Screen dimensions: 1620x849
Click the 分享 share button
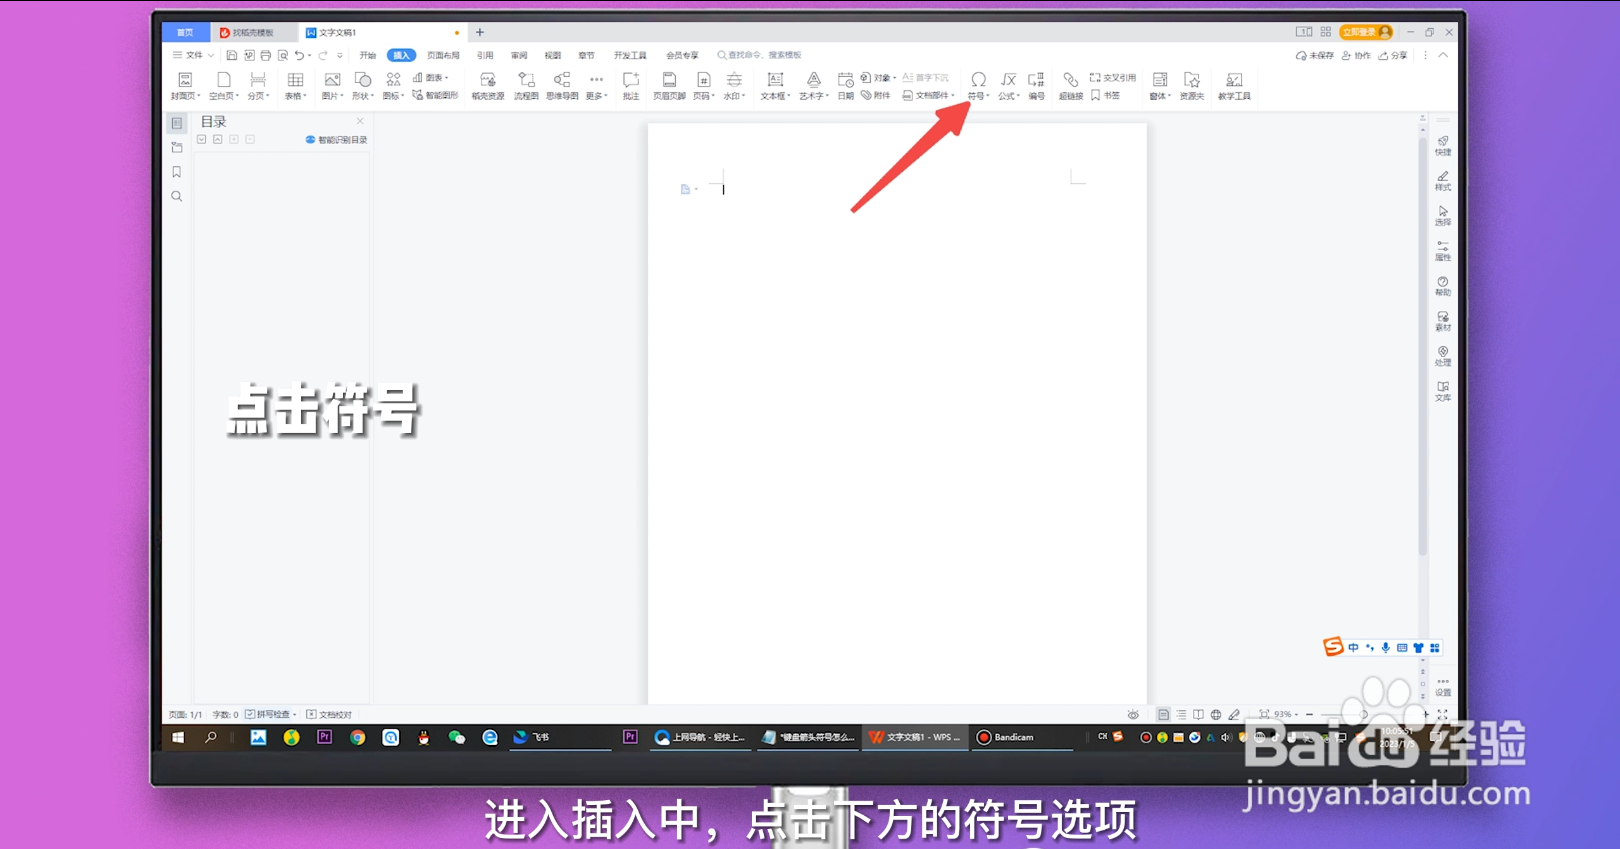coord(1393,55)
